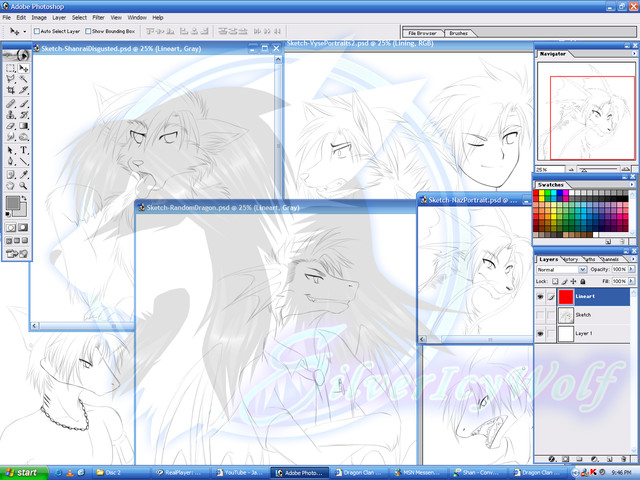
Task: Select the Brush tool
Action: pos(23,104)
